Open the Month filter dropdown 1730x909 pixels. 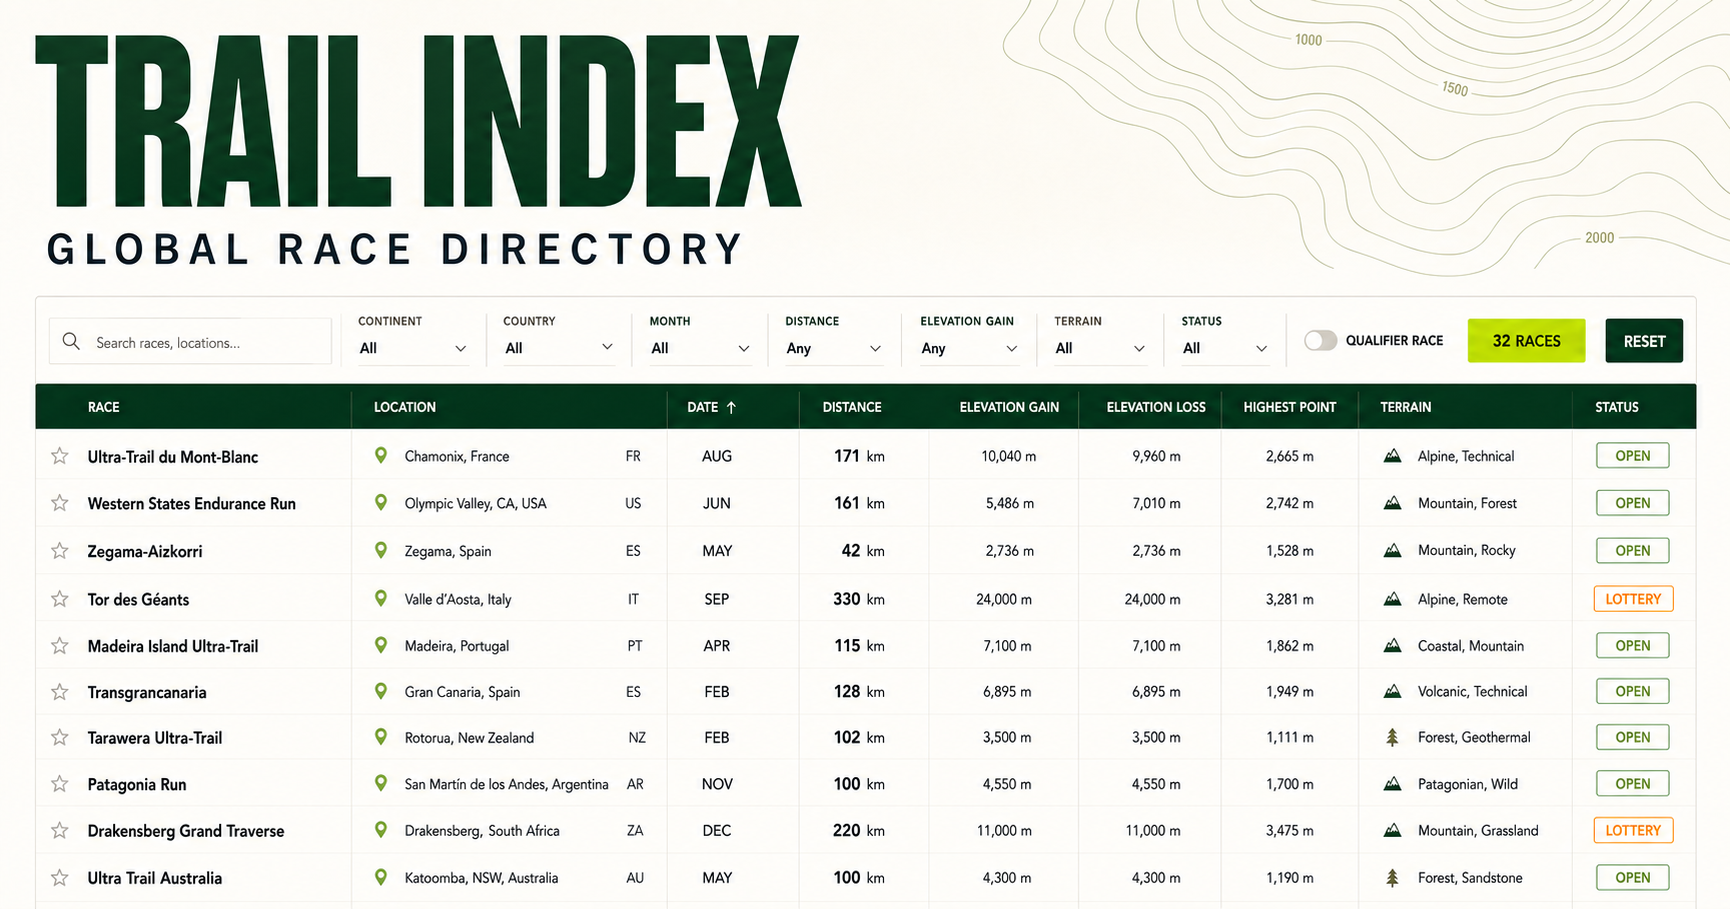(x=700, y=348)
